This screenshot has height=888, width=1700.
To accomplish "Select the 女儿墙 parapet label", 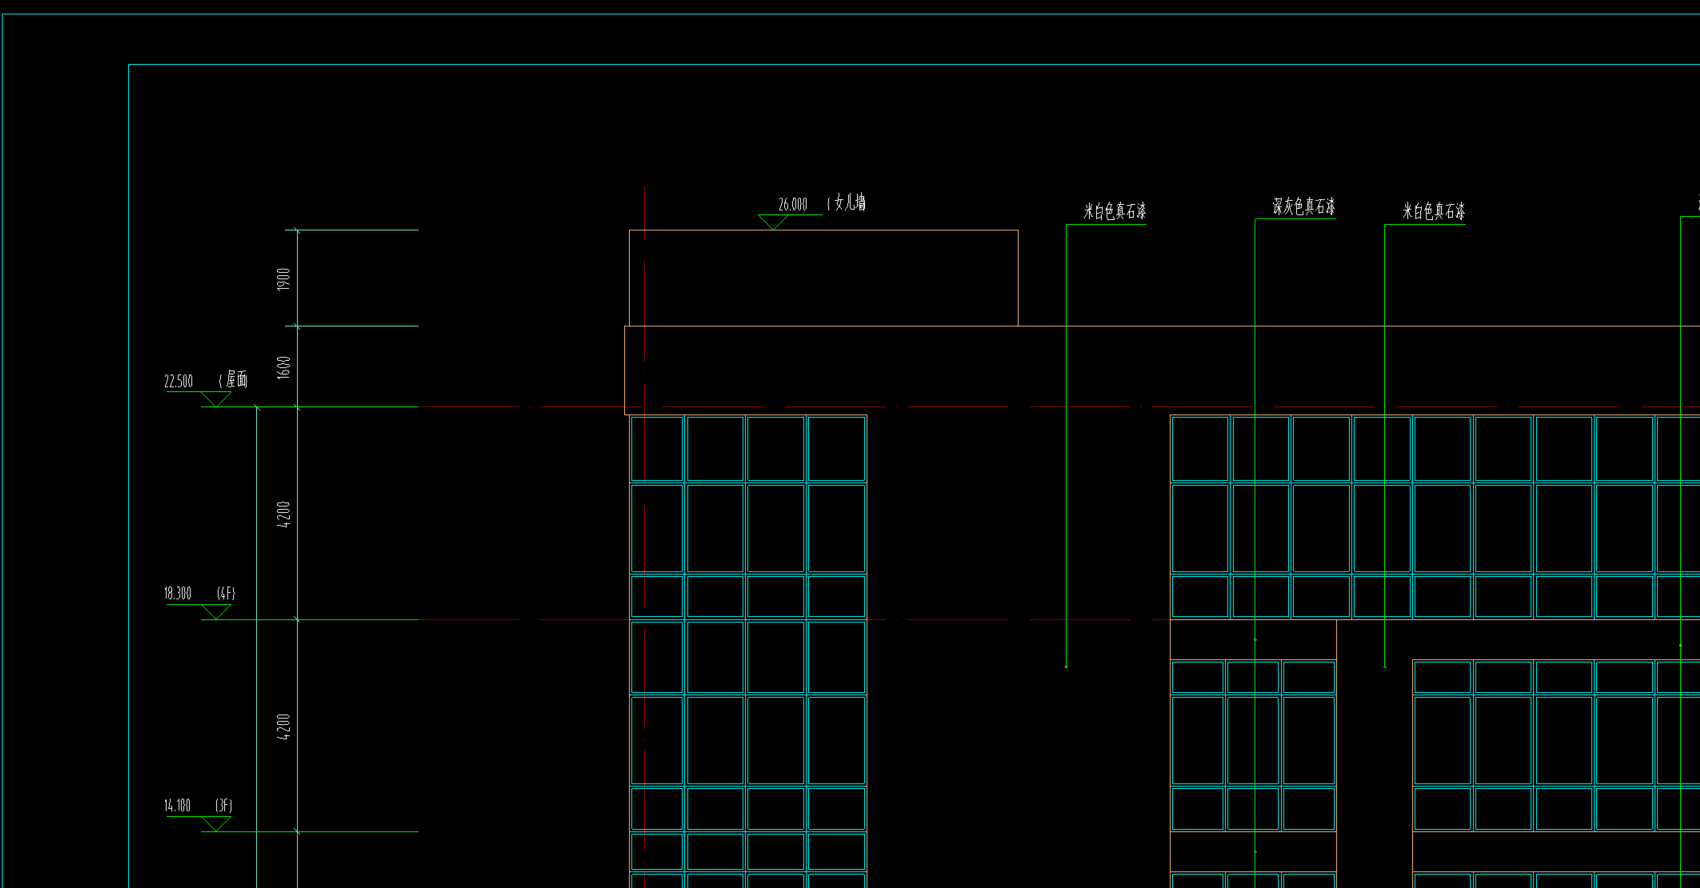I will coord(849,203).
